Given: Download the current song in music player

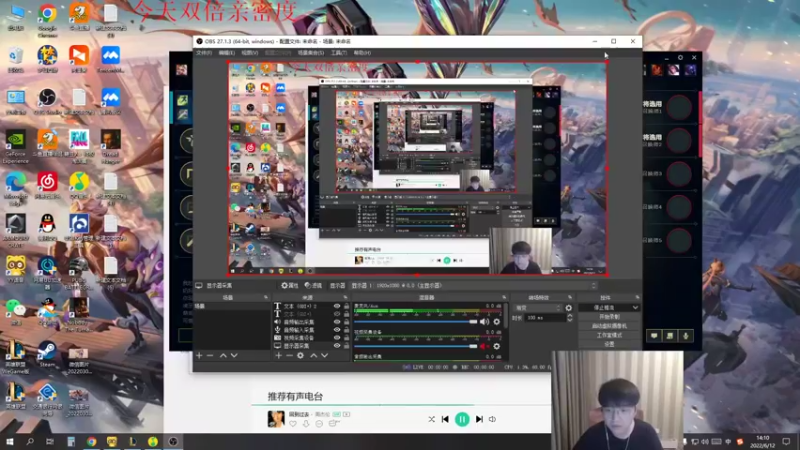Looking at the screenshot, I should pyautogui.click(x=306, y=423).
